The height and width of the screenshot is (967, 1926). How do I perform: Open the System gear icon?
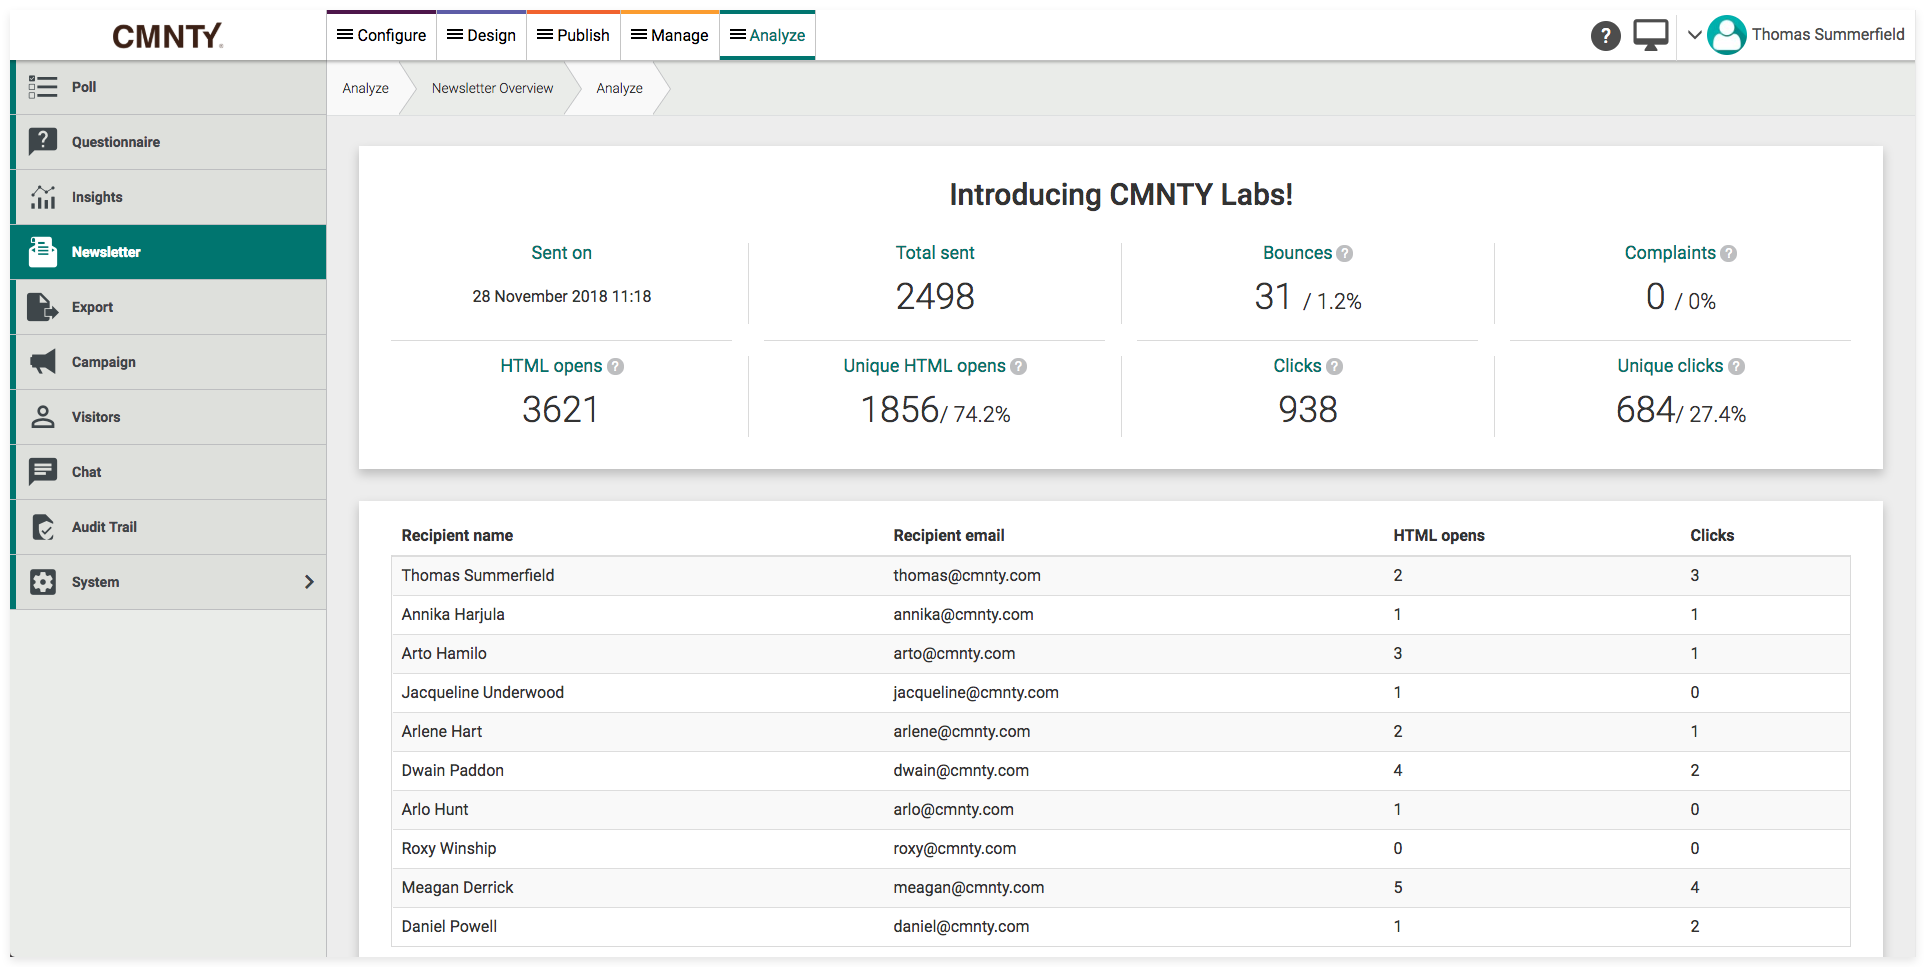[43, 582]
